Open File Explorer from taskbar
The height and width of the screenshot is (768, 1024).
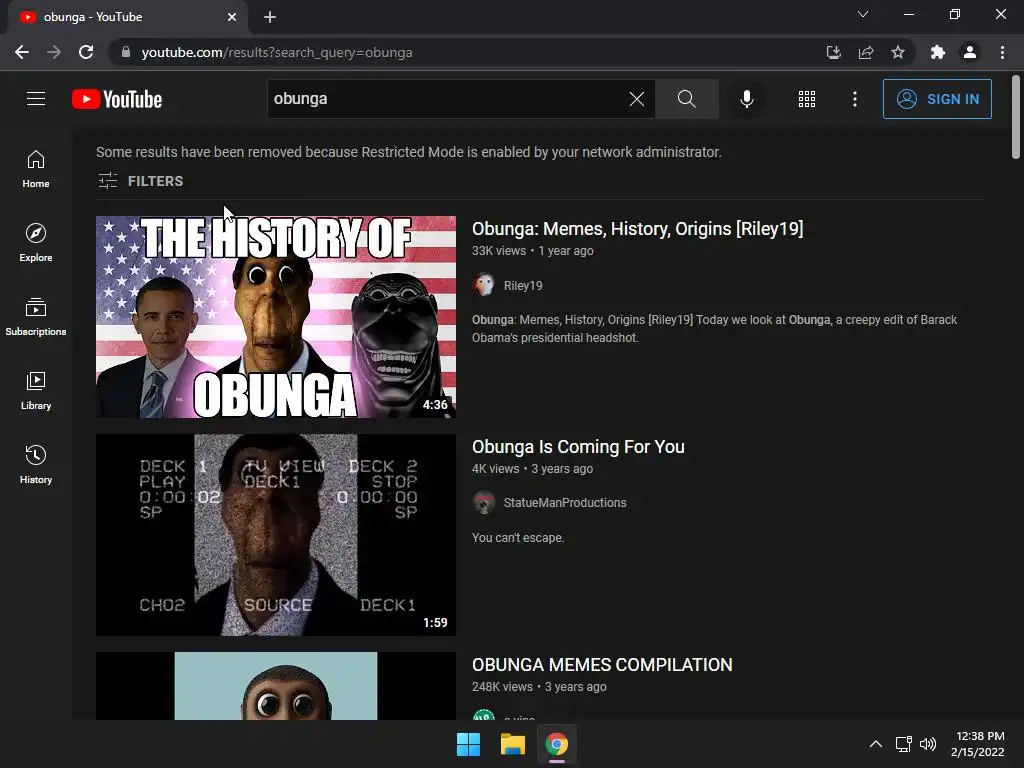click(x=513, y=744)
